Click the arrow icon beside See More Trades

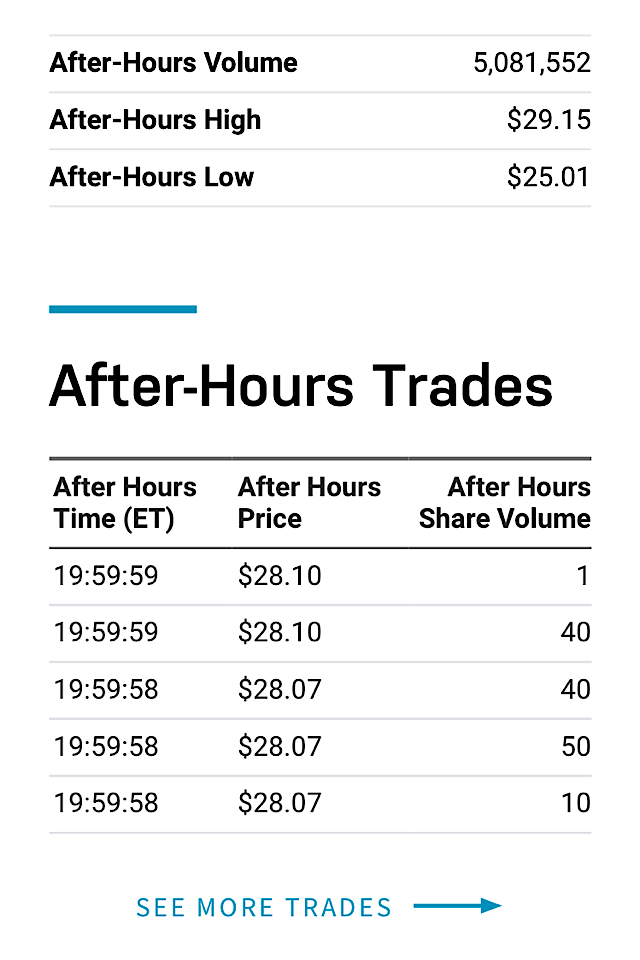[x=457, y=906]
